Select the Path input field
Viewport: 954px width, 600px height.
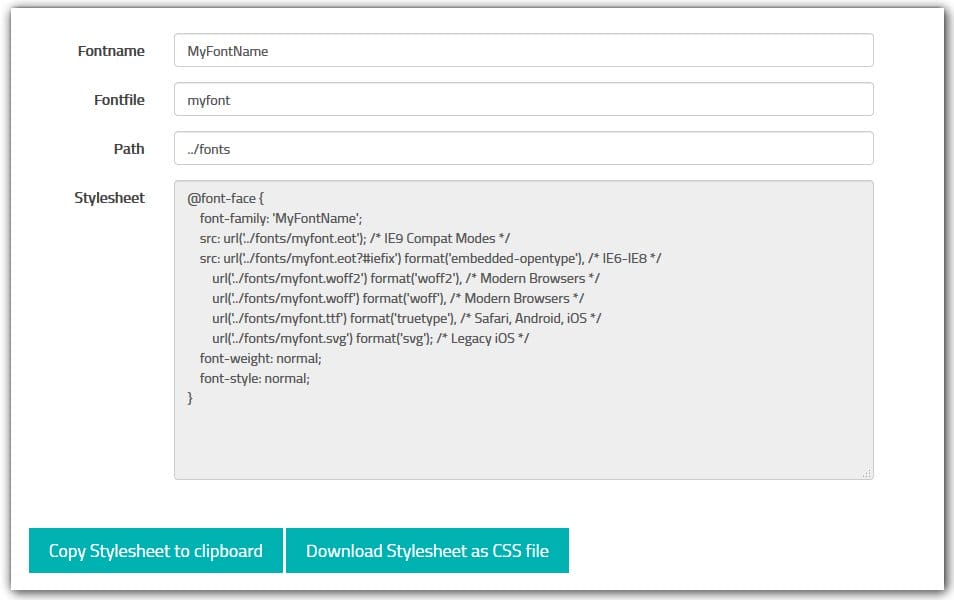[x=523, y=149]
